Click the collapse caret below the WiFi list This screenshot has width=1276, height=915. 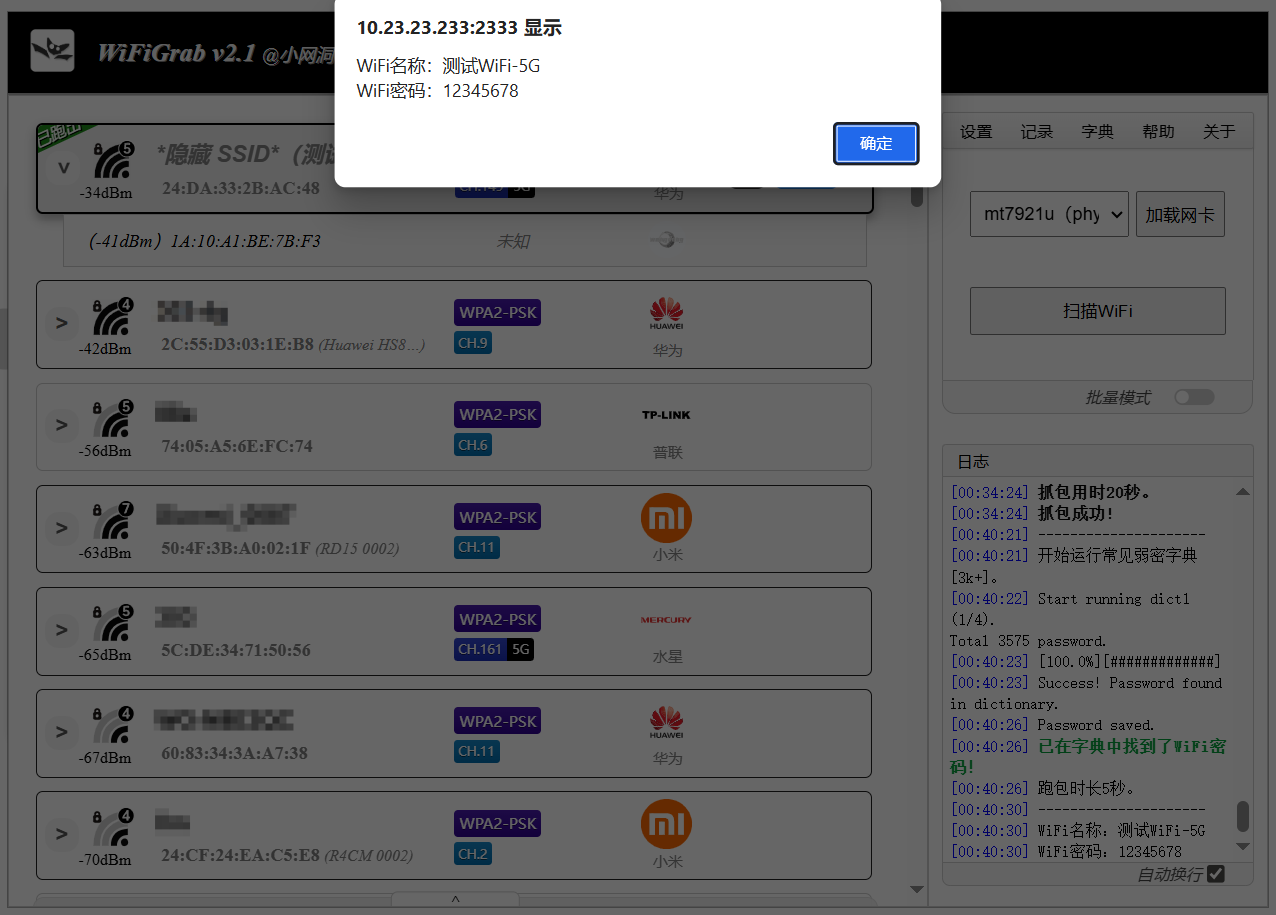point(455,900)
